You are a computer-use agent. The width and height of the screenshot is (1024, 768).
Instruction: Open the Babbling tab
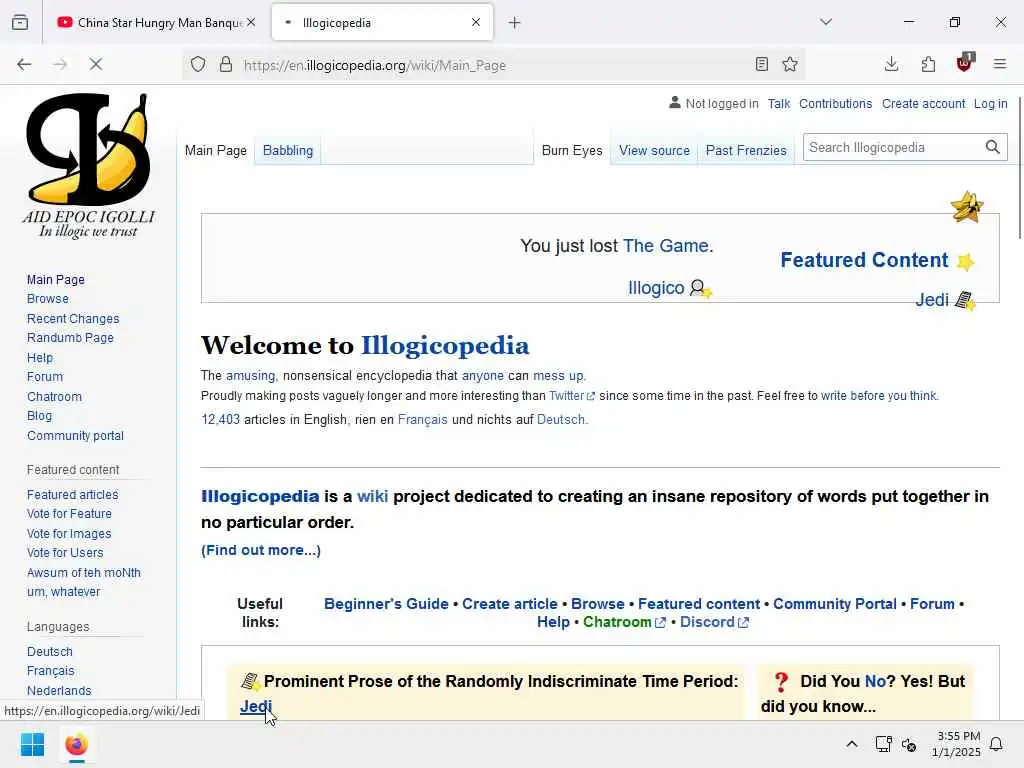(x=287, y=150)
